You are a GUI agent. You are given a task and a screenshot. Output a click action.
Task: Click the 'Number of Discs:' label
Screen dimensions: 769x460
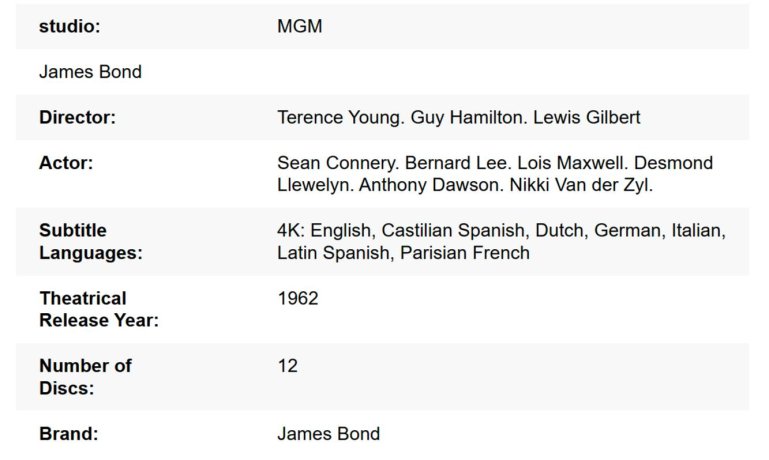85,377
